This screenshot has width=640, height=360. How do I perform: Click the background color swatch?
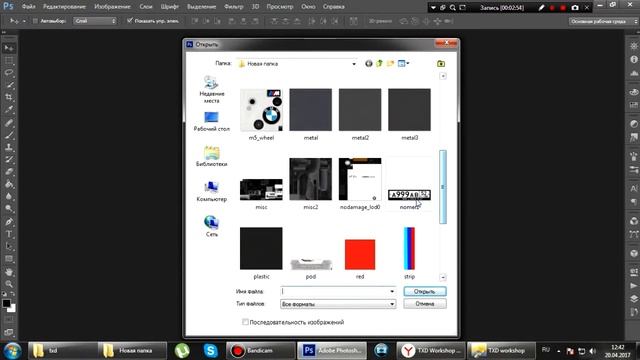point(12,309)
